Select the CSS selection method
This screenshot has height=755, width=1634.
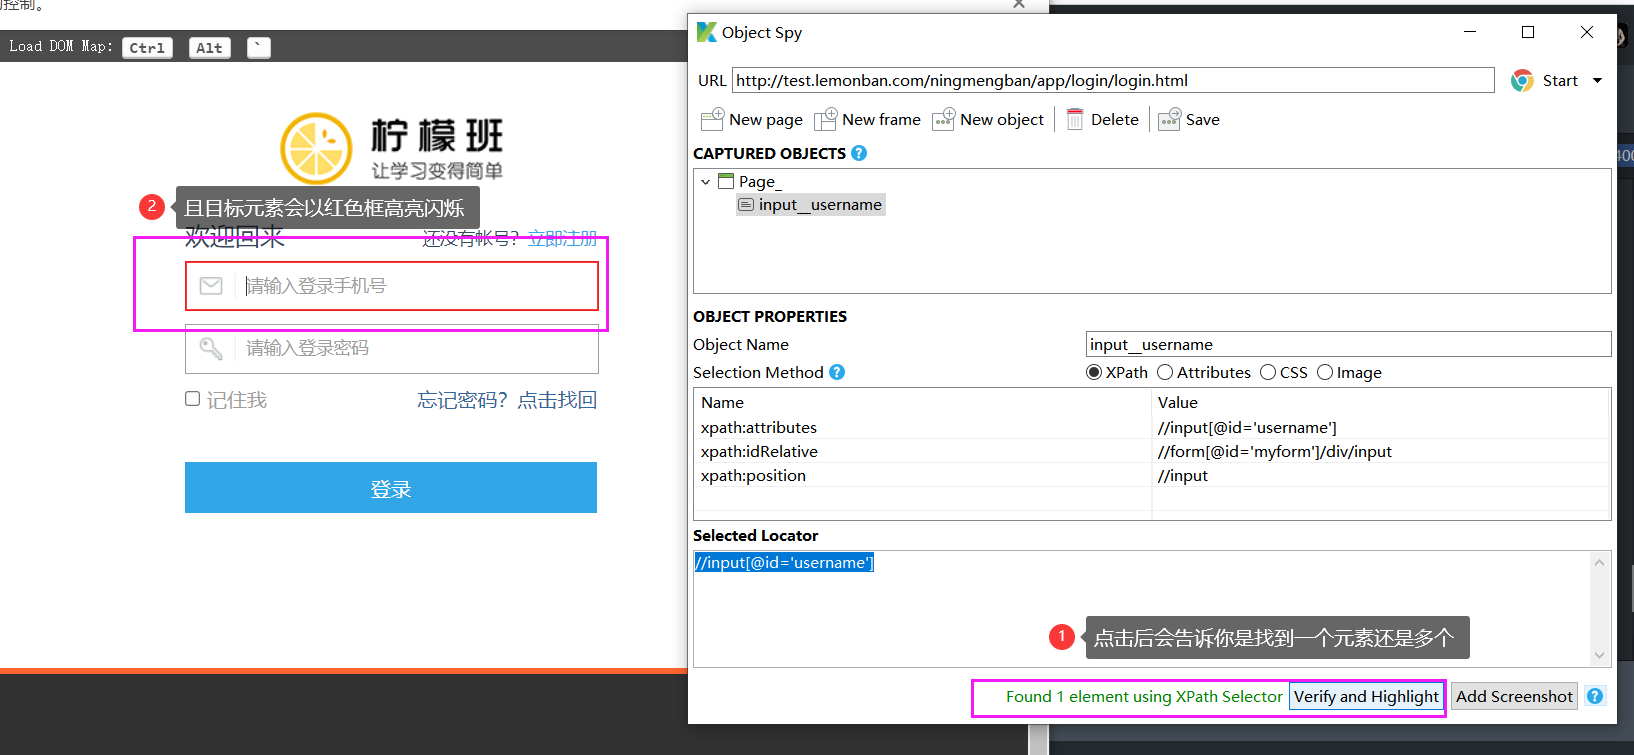(1284, 372)
